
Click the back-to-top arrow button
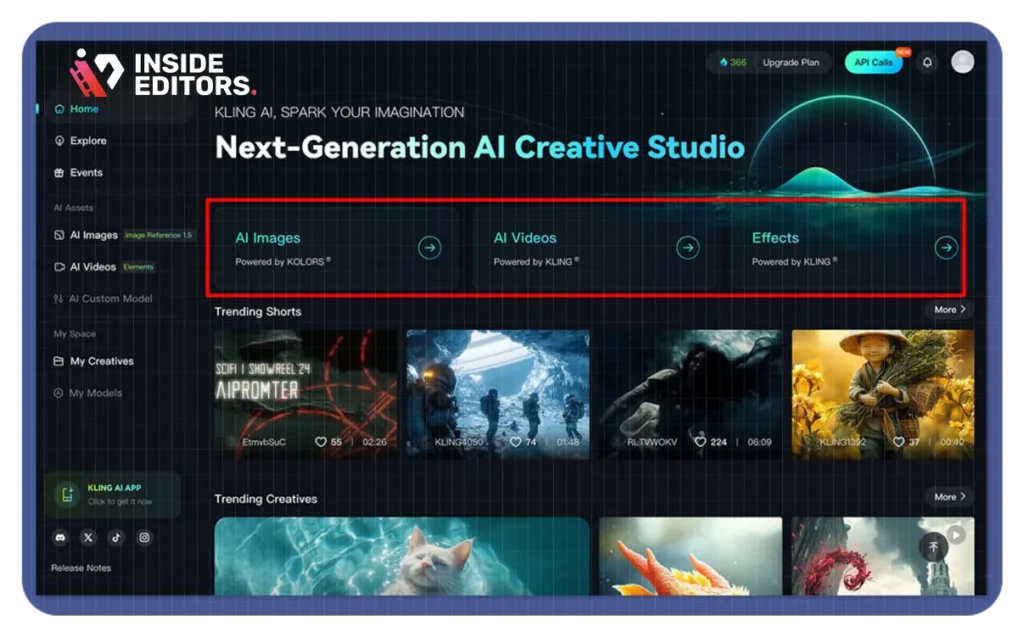click(x=933, y=547)
